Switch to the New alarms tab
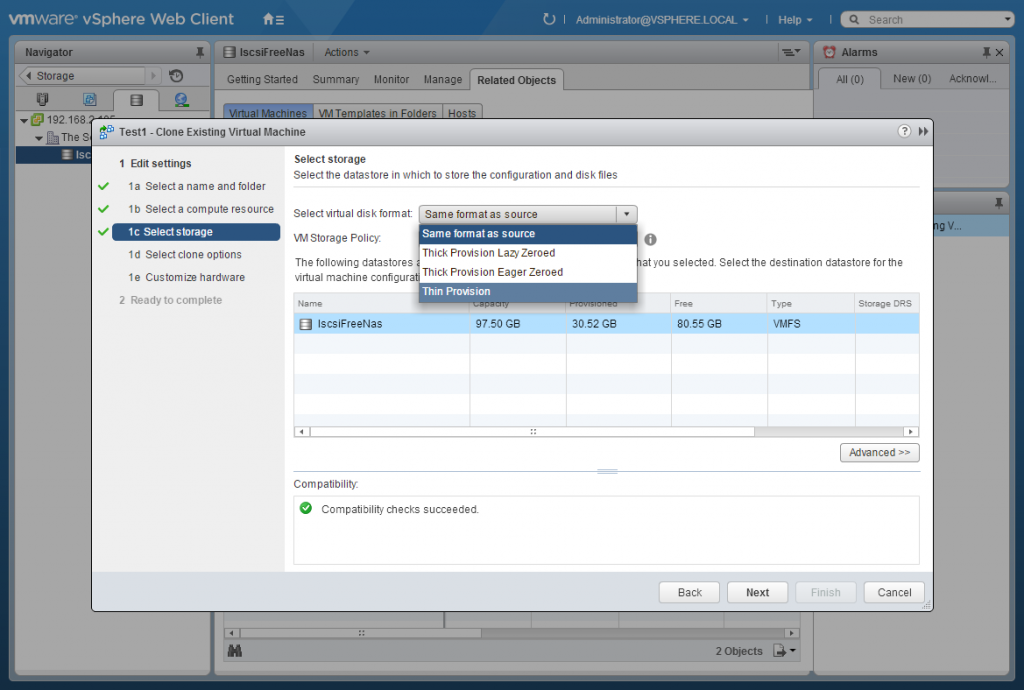 pyautogui.click(x=910, y=77)
